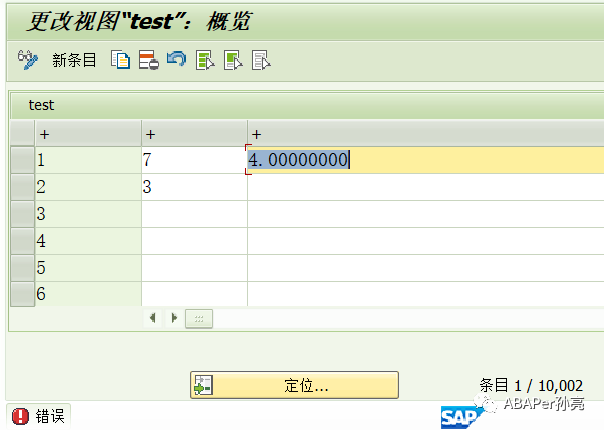604x430 pixels.
Task: Select row selector for row 6
Action: coord(22,294)
